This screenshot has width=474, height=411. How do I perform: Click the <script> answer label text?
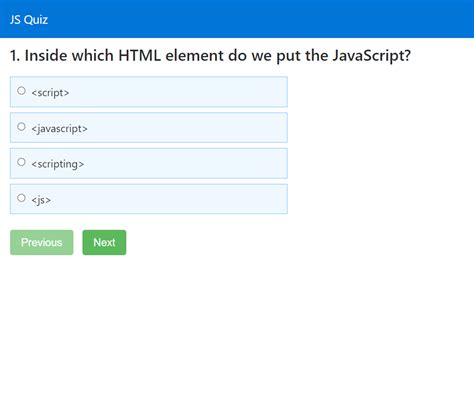pyautogui.click(x=50, y=93)
